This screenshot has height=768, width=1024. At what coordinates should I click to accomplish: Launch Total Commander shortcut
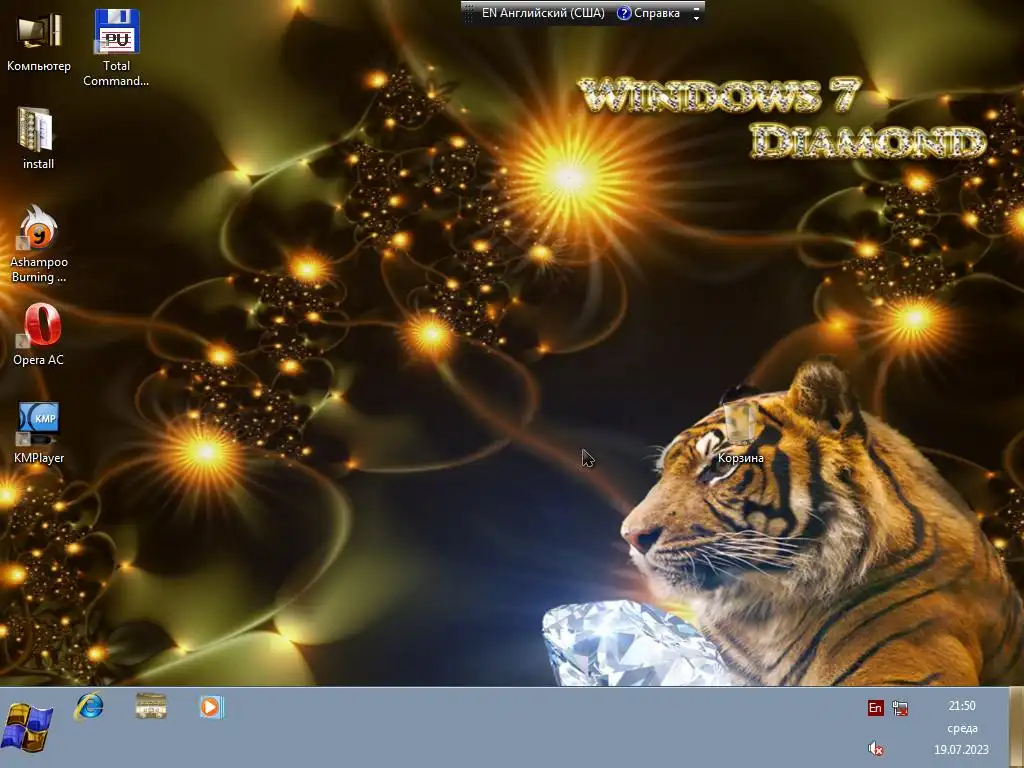(x=116, y=48)
